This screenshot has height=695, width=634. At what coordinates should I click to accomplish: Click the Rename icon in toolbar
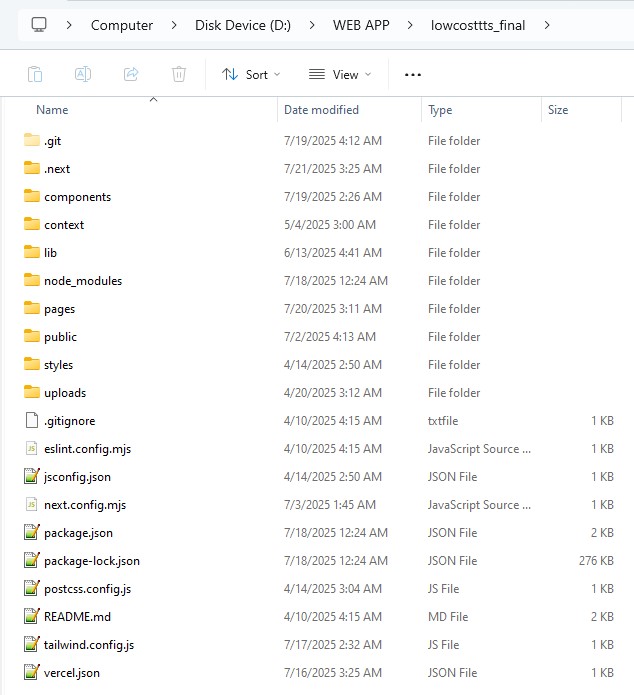[x=83, y=74]
